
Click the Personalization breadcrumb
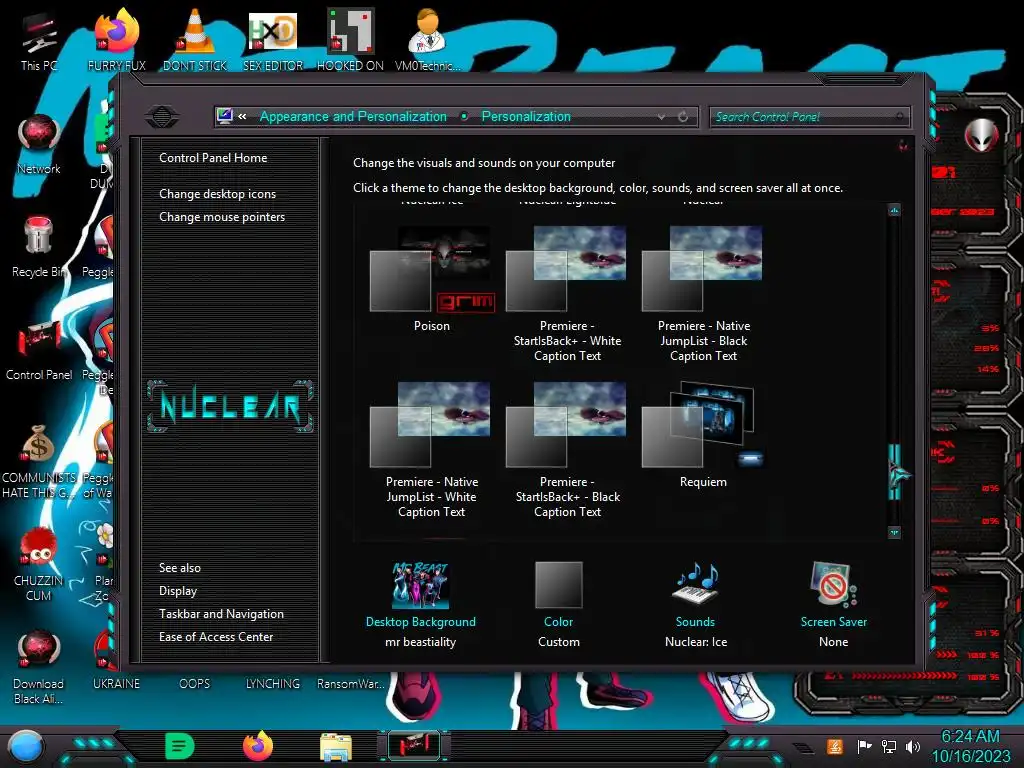pos(526,117)
